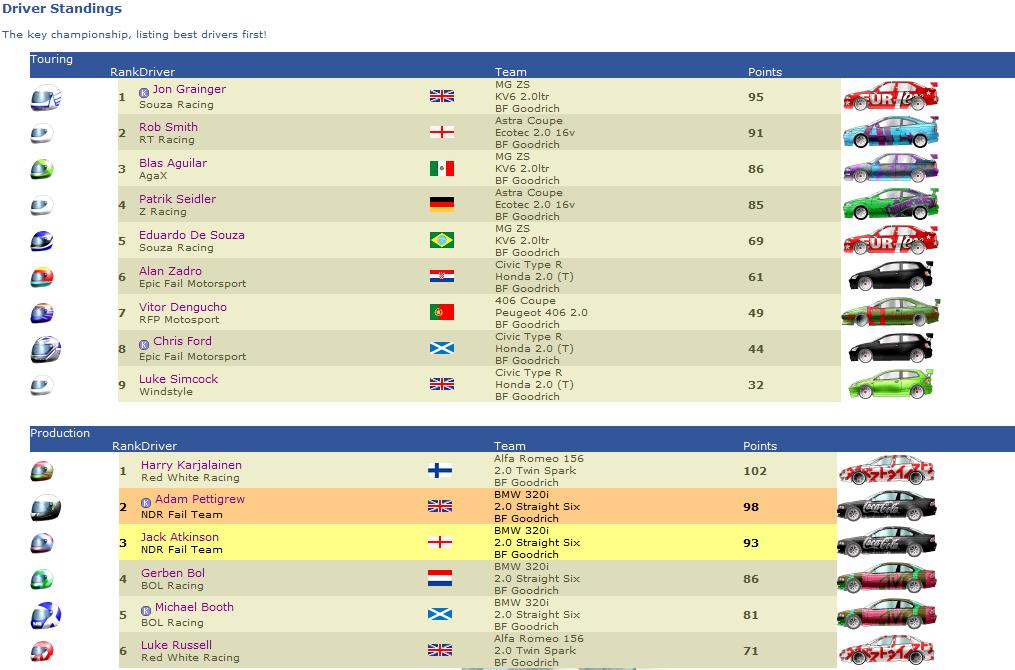Viewport: 1015px width, 670px height.
Task: Click 'Peugeot 406 2.0' engine text
Action: click(x=541, y=313)
